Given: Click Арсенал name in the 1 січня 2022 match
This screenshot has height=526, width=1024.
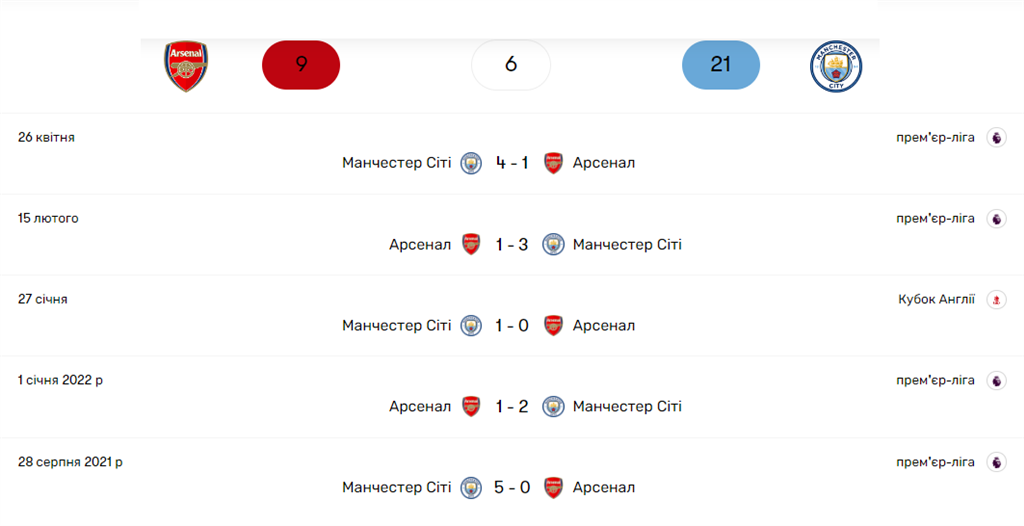Looking at the screenshot, I should 420,407.
